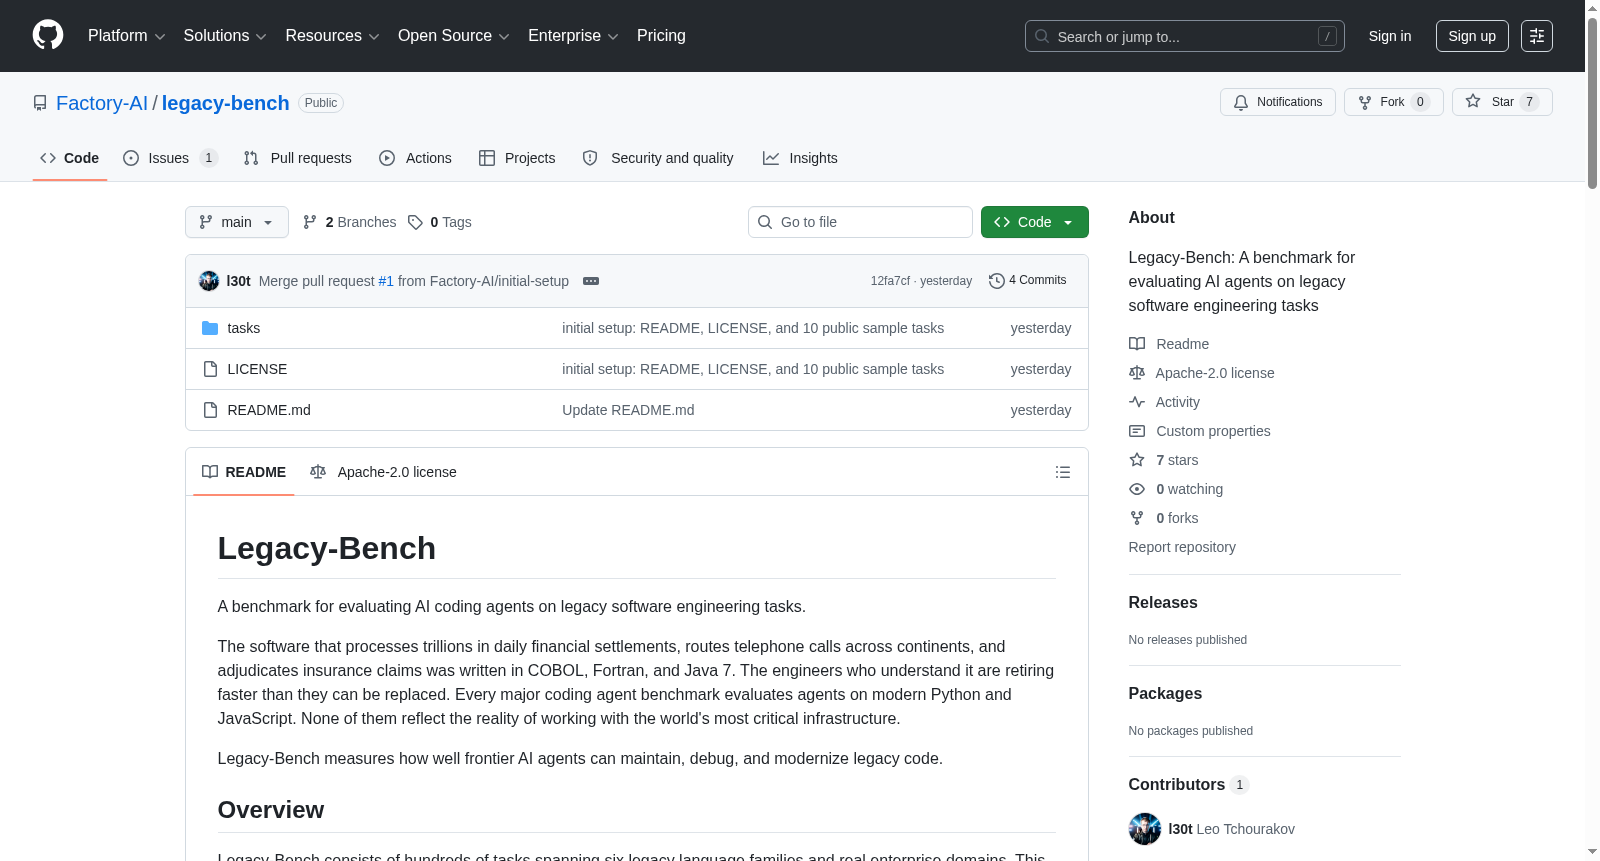Click the scale icon beside Apache-2.0 license in About
1600x861 pixels.
click(x=1137, y=373)
